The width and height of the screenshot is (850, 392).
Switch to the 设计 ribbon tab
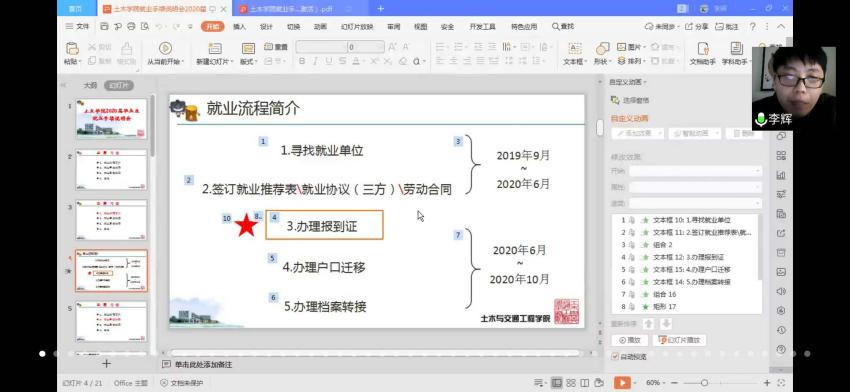[x=266, y=27]
